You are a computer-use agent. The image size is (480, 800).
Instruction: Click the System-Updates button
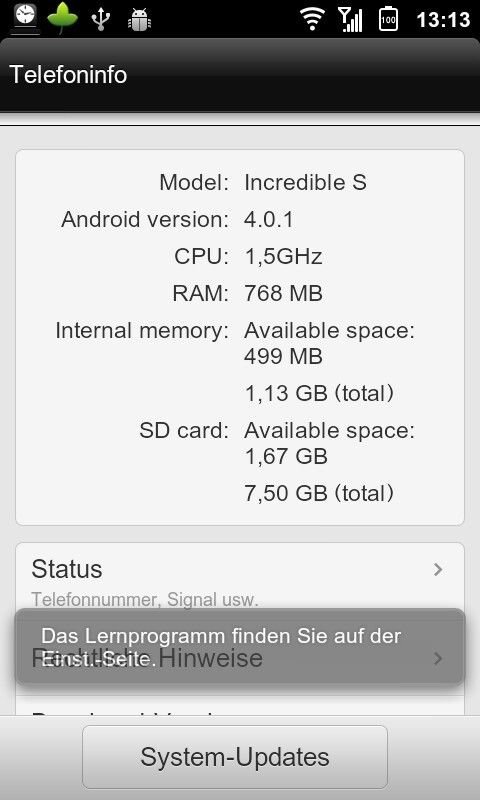click(x=235, y=757)
